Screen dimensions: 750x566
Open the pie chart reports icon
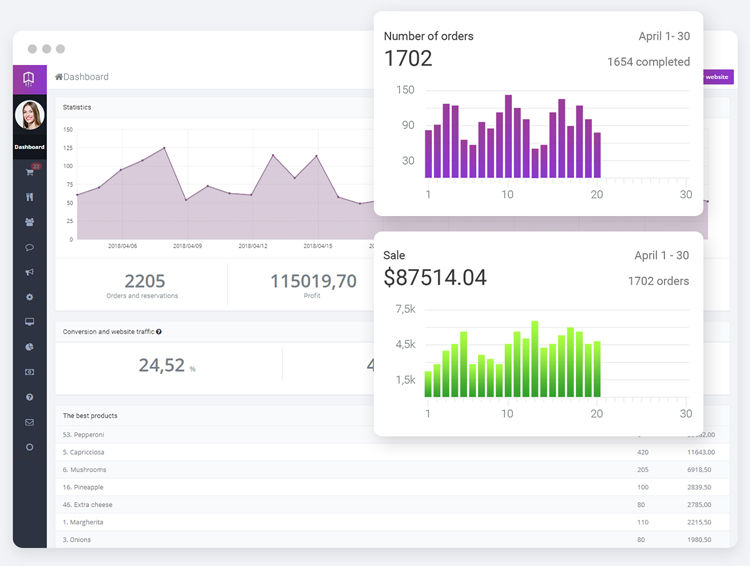[29, 347]
